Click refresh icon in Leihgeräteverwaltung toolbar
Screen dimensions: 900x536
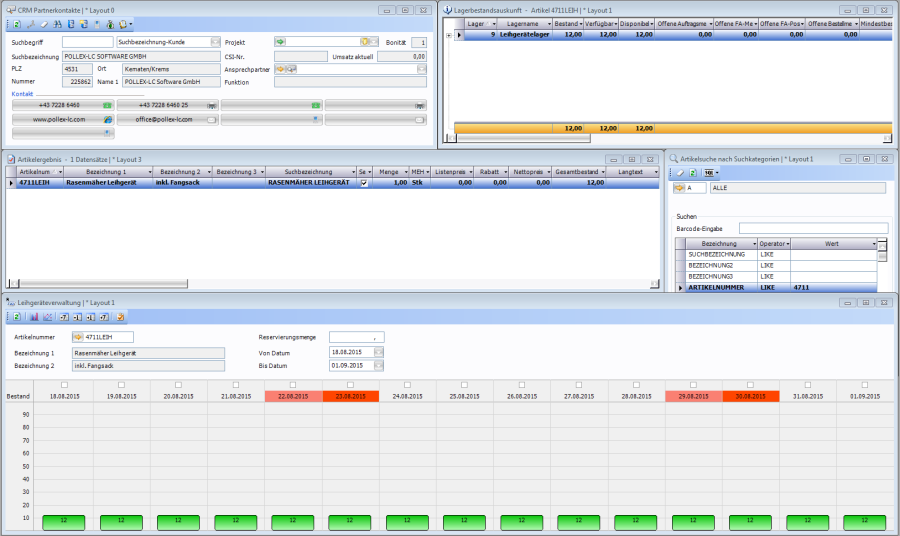click(x=19, y=317)
